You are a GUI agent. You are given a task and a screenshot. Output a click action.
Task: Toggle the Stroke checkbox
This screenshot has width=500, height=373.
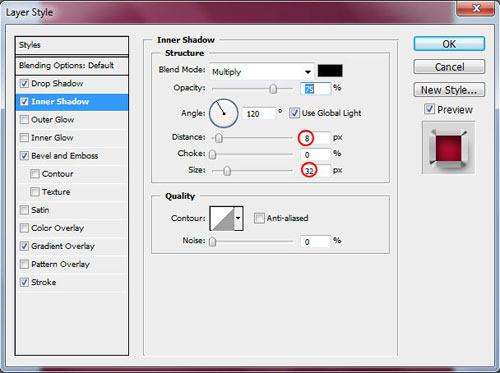24,282
